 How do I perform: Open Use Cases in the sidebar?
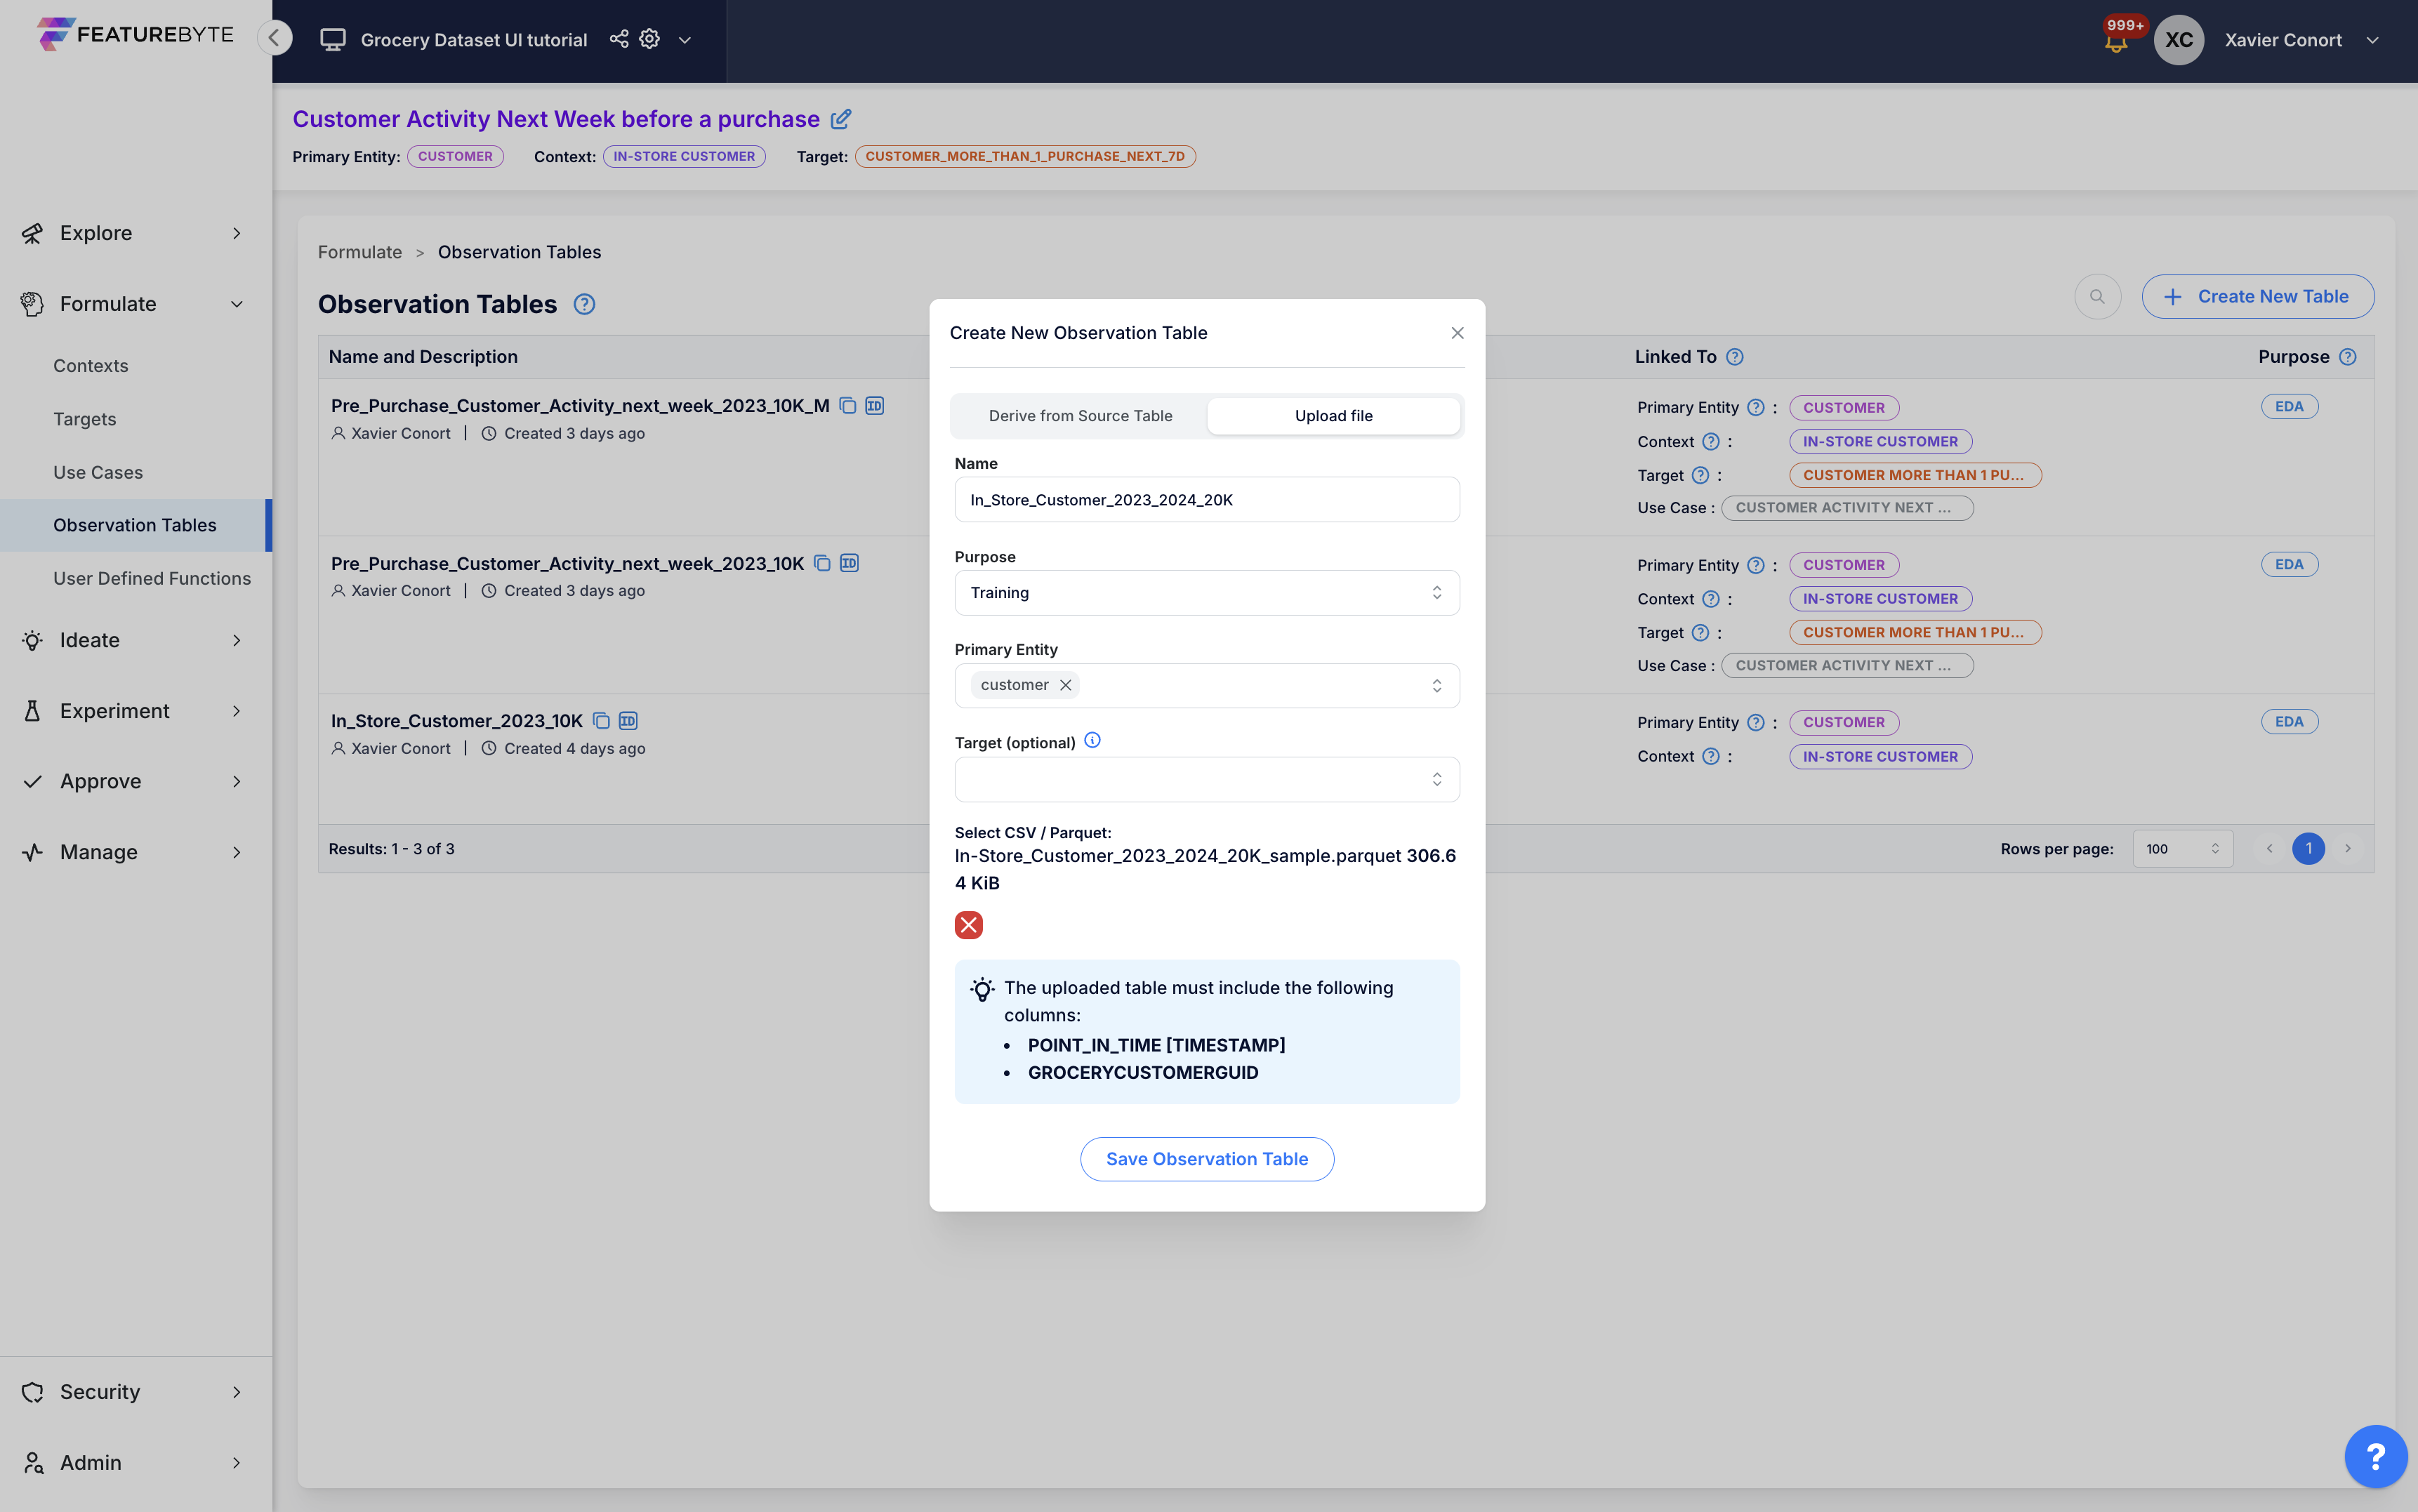98,472
